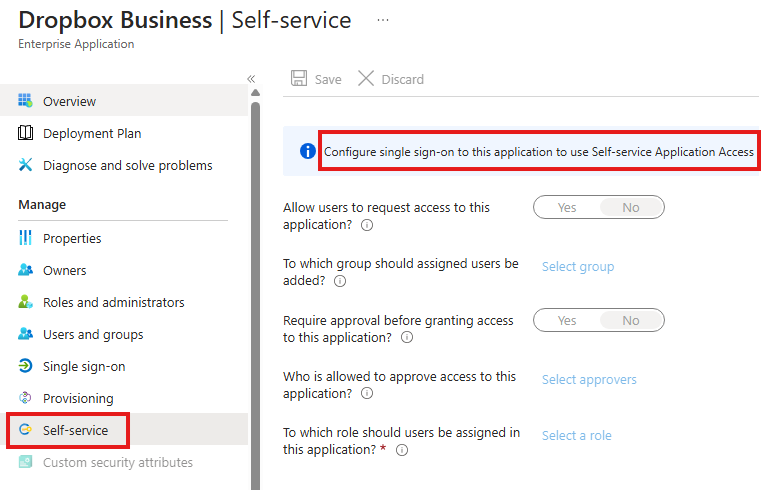Open the ellipsis more options menu
Image resolution: width=761 pixels, height=490 pixels.
pyautogui.click(x=383, y=20)
